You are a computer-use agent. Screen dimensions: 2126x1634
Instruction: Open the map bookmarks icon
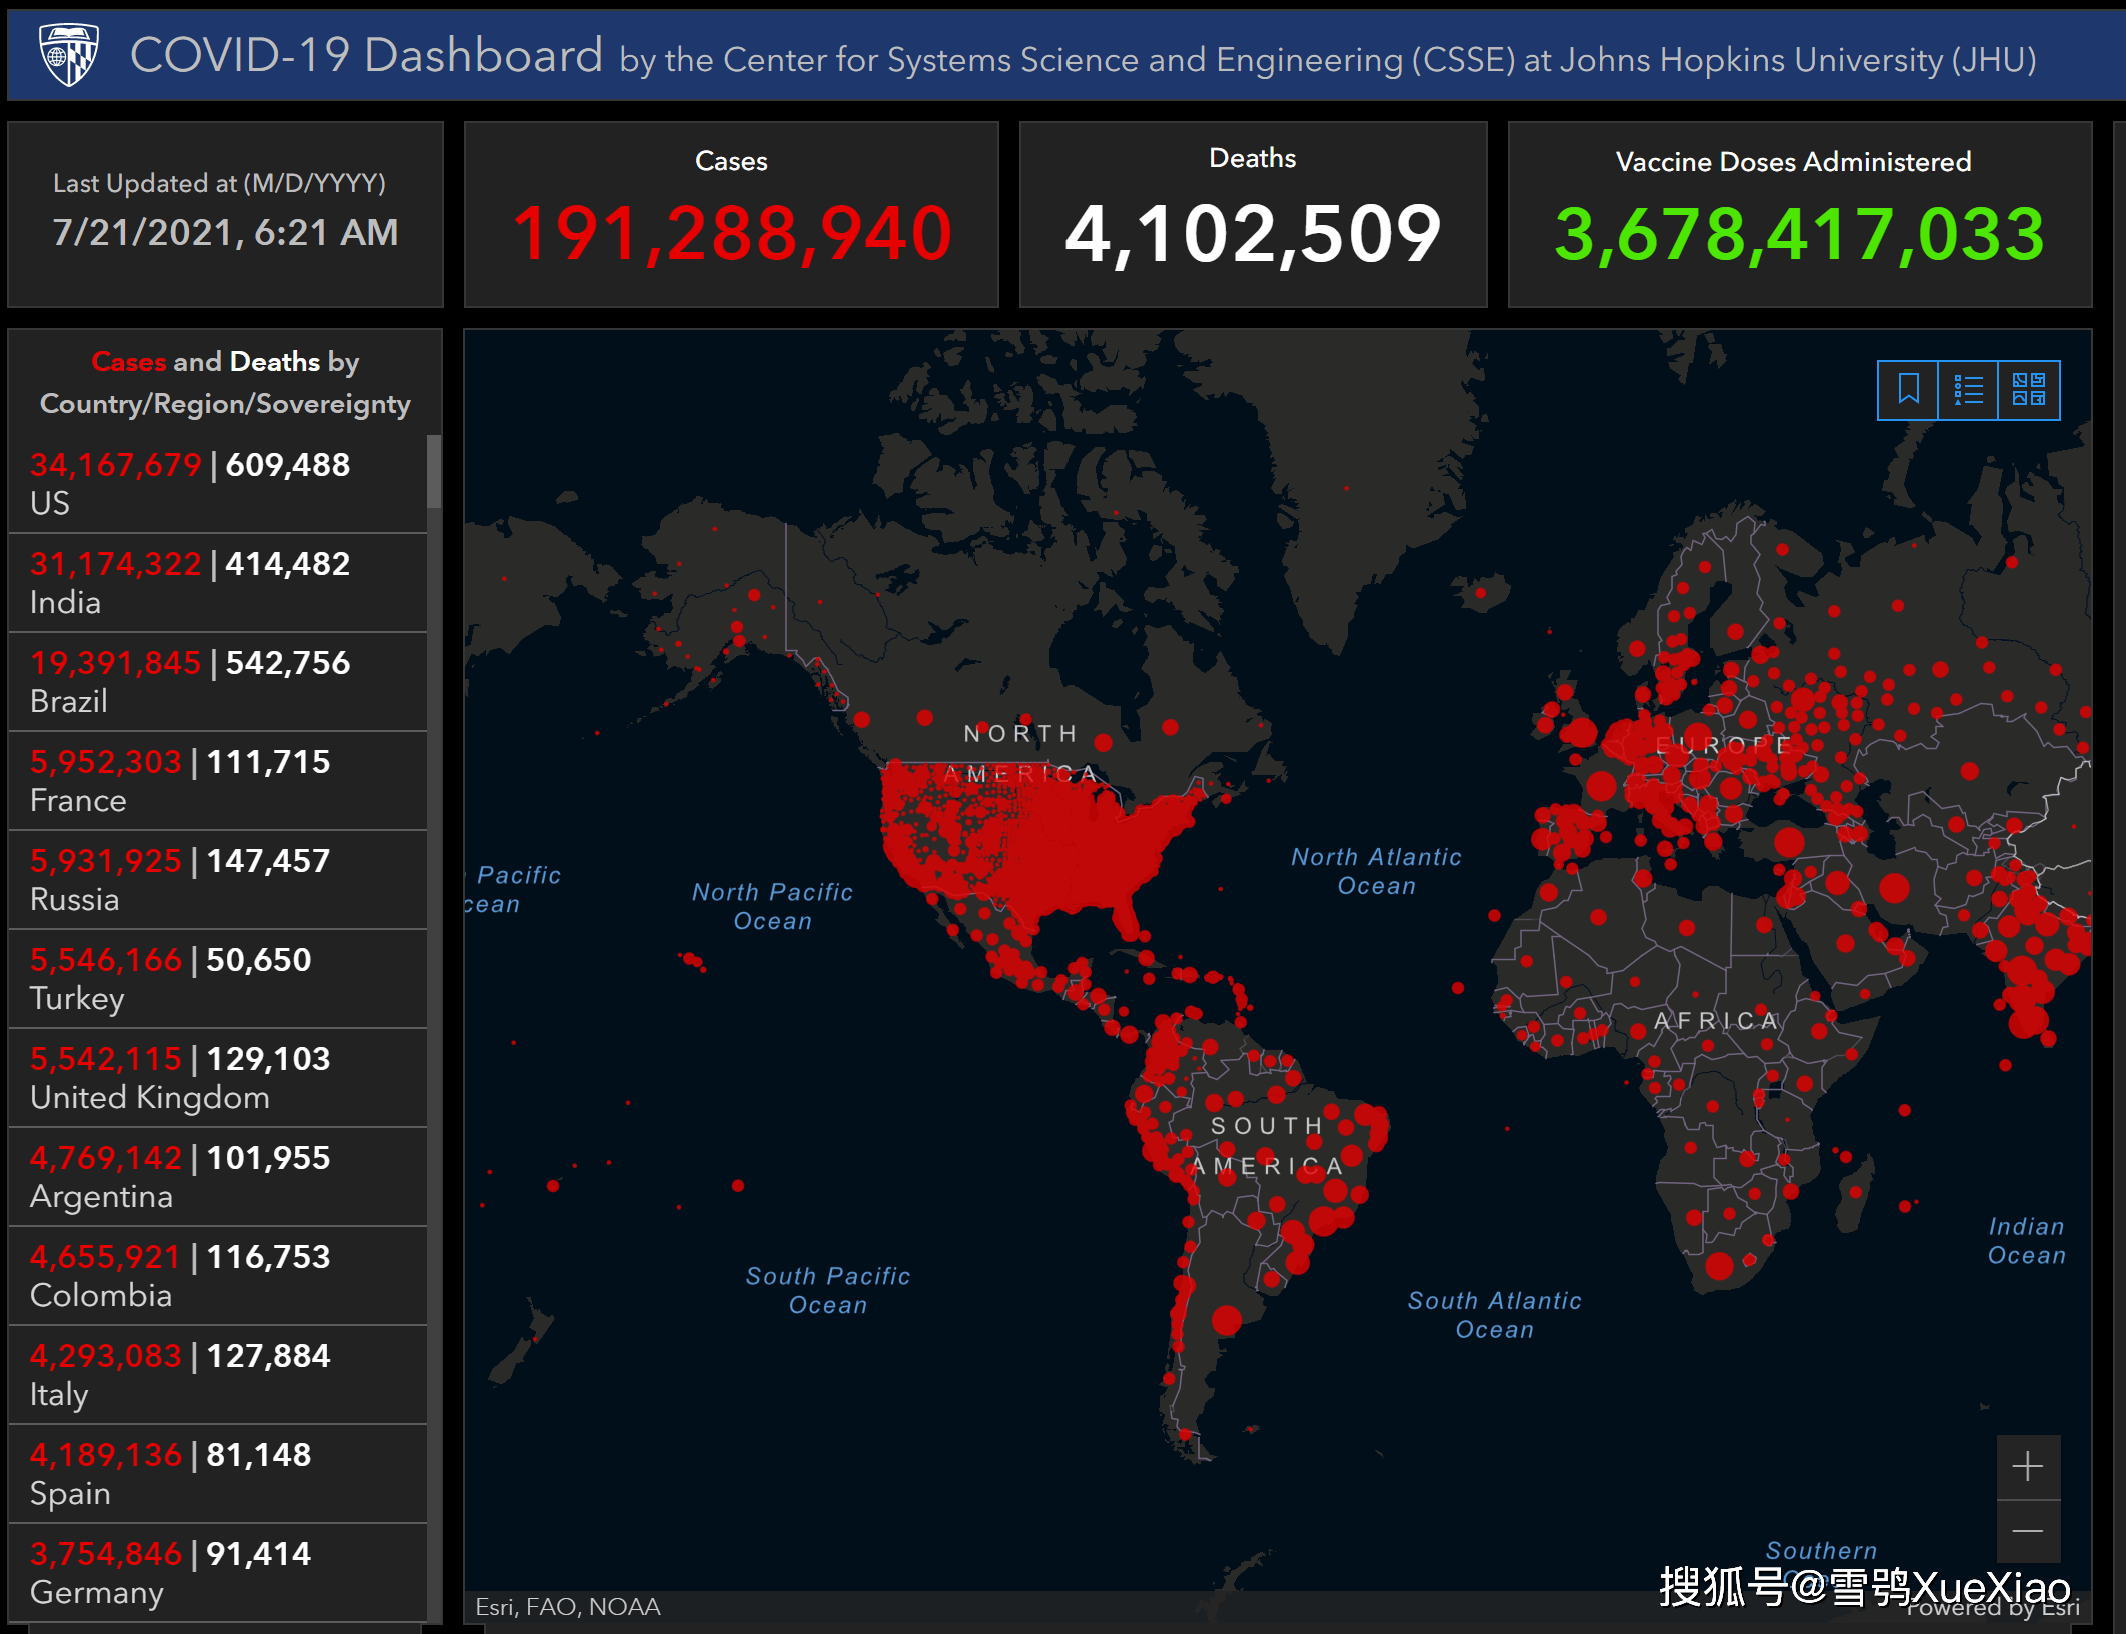(1908, 390)
